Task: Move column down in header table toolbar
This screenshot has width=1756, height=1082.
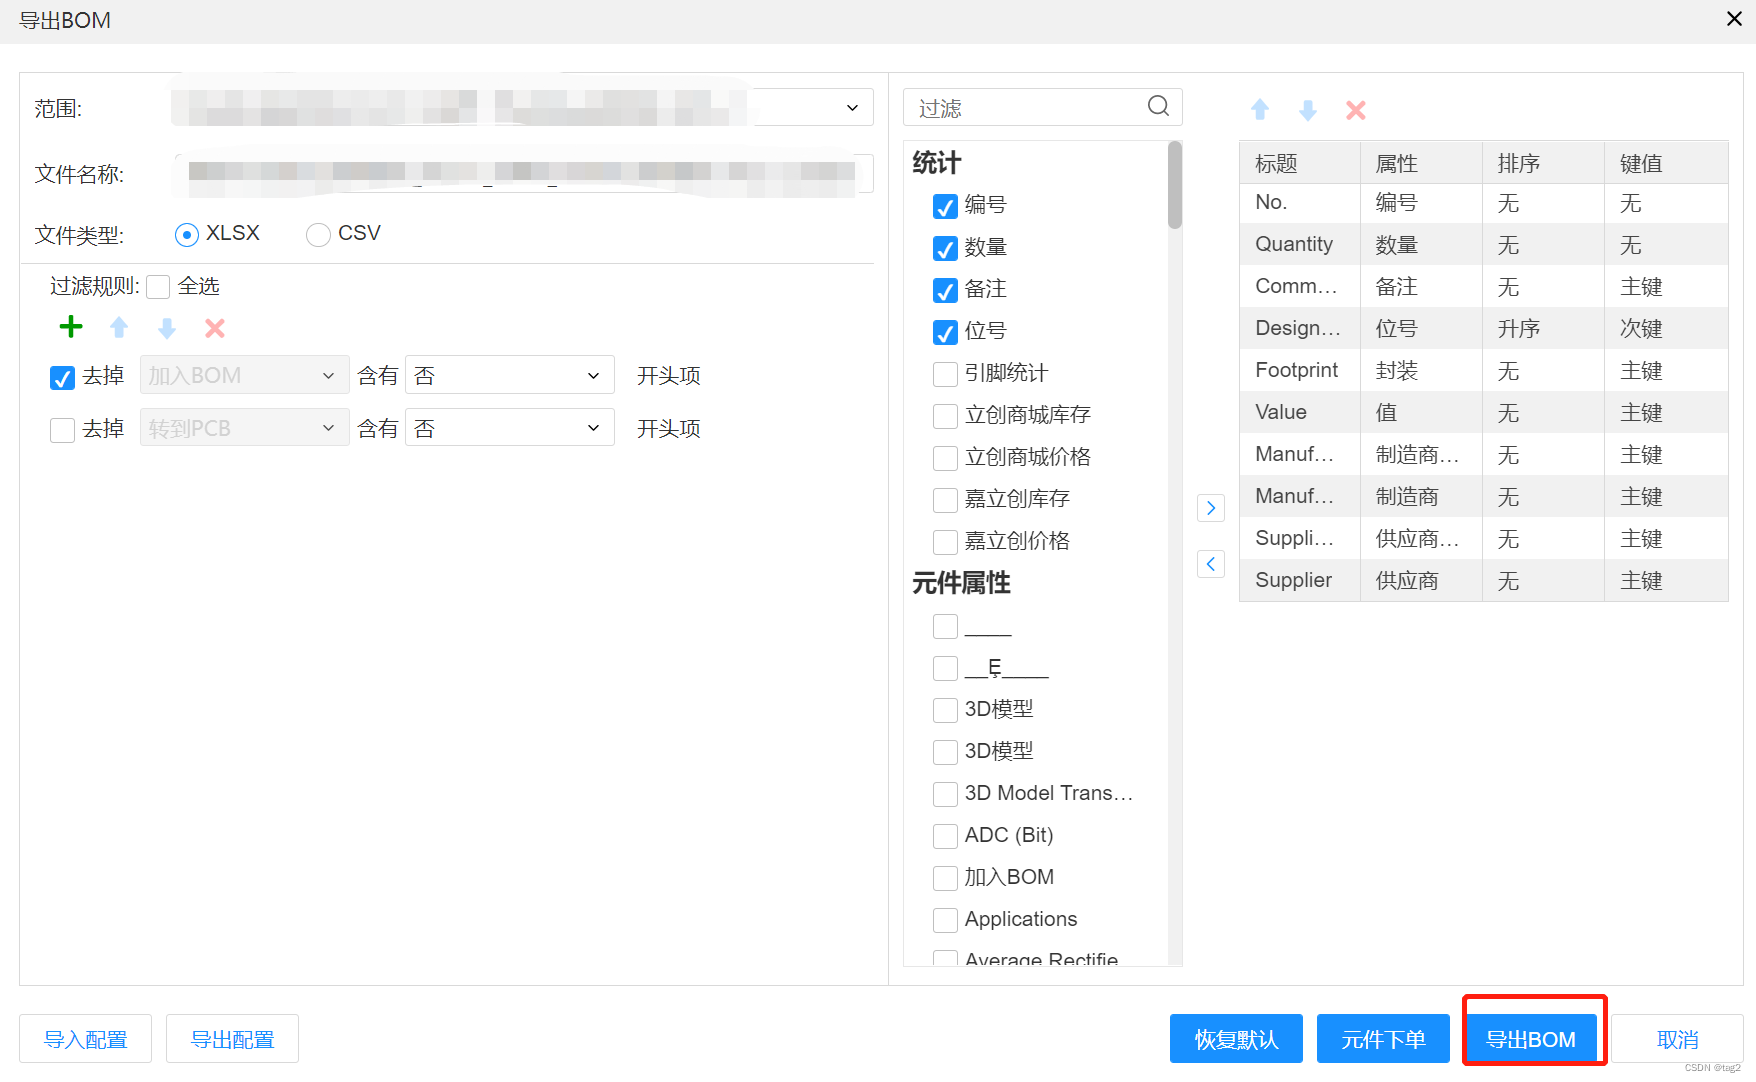Action: click(1308, 109)
